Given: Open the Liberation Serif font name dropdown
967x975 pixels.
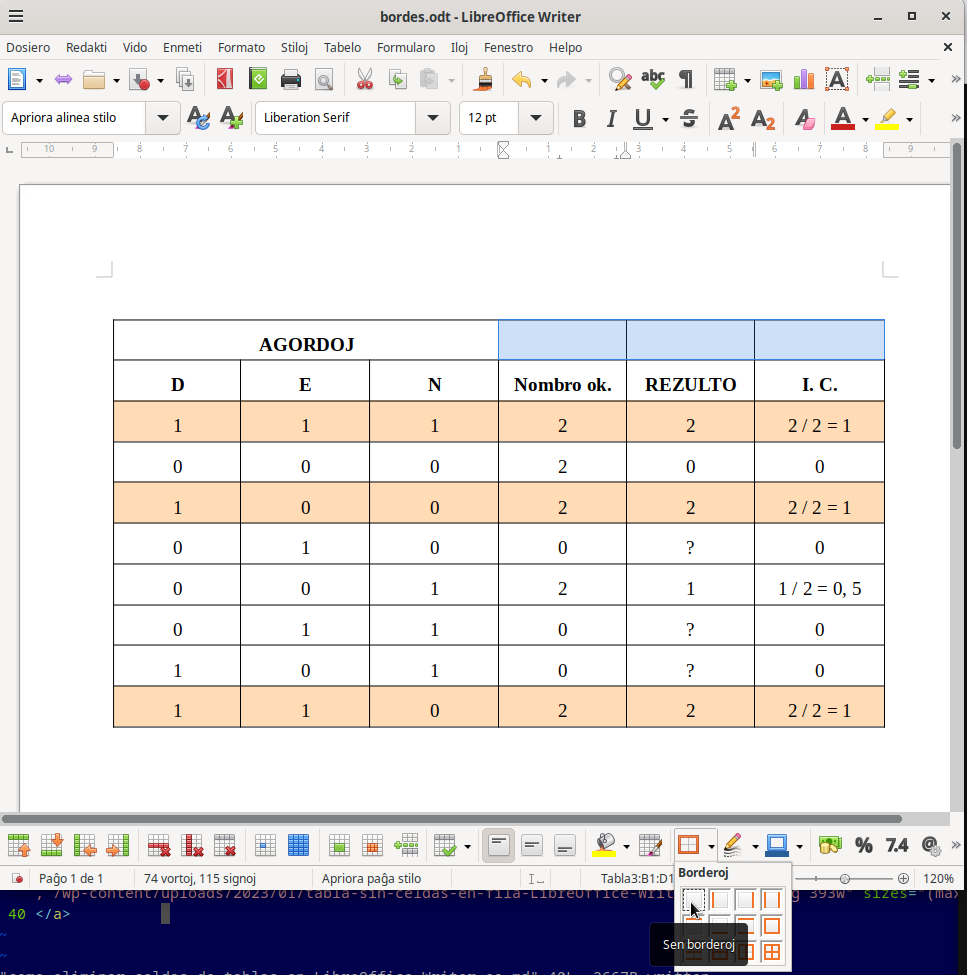Looking at the screenshot, I should click(x=432, y=118).
